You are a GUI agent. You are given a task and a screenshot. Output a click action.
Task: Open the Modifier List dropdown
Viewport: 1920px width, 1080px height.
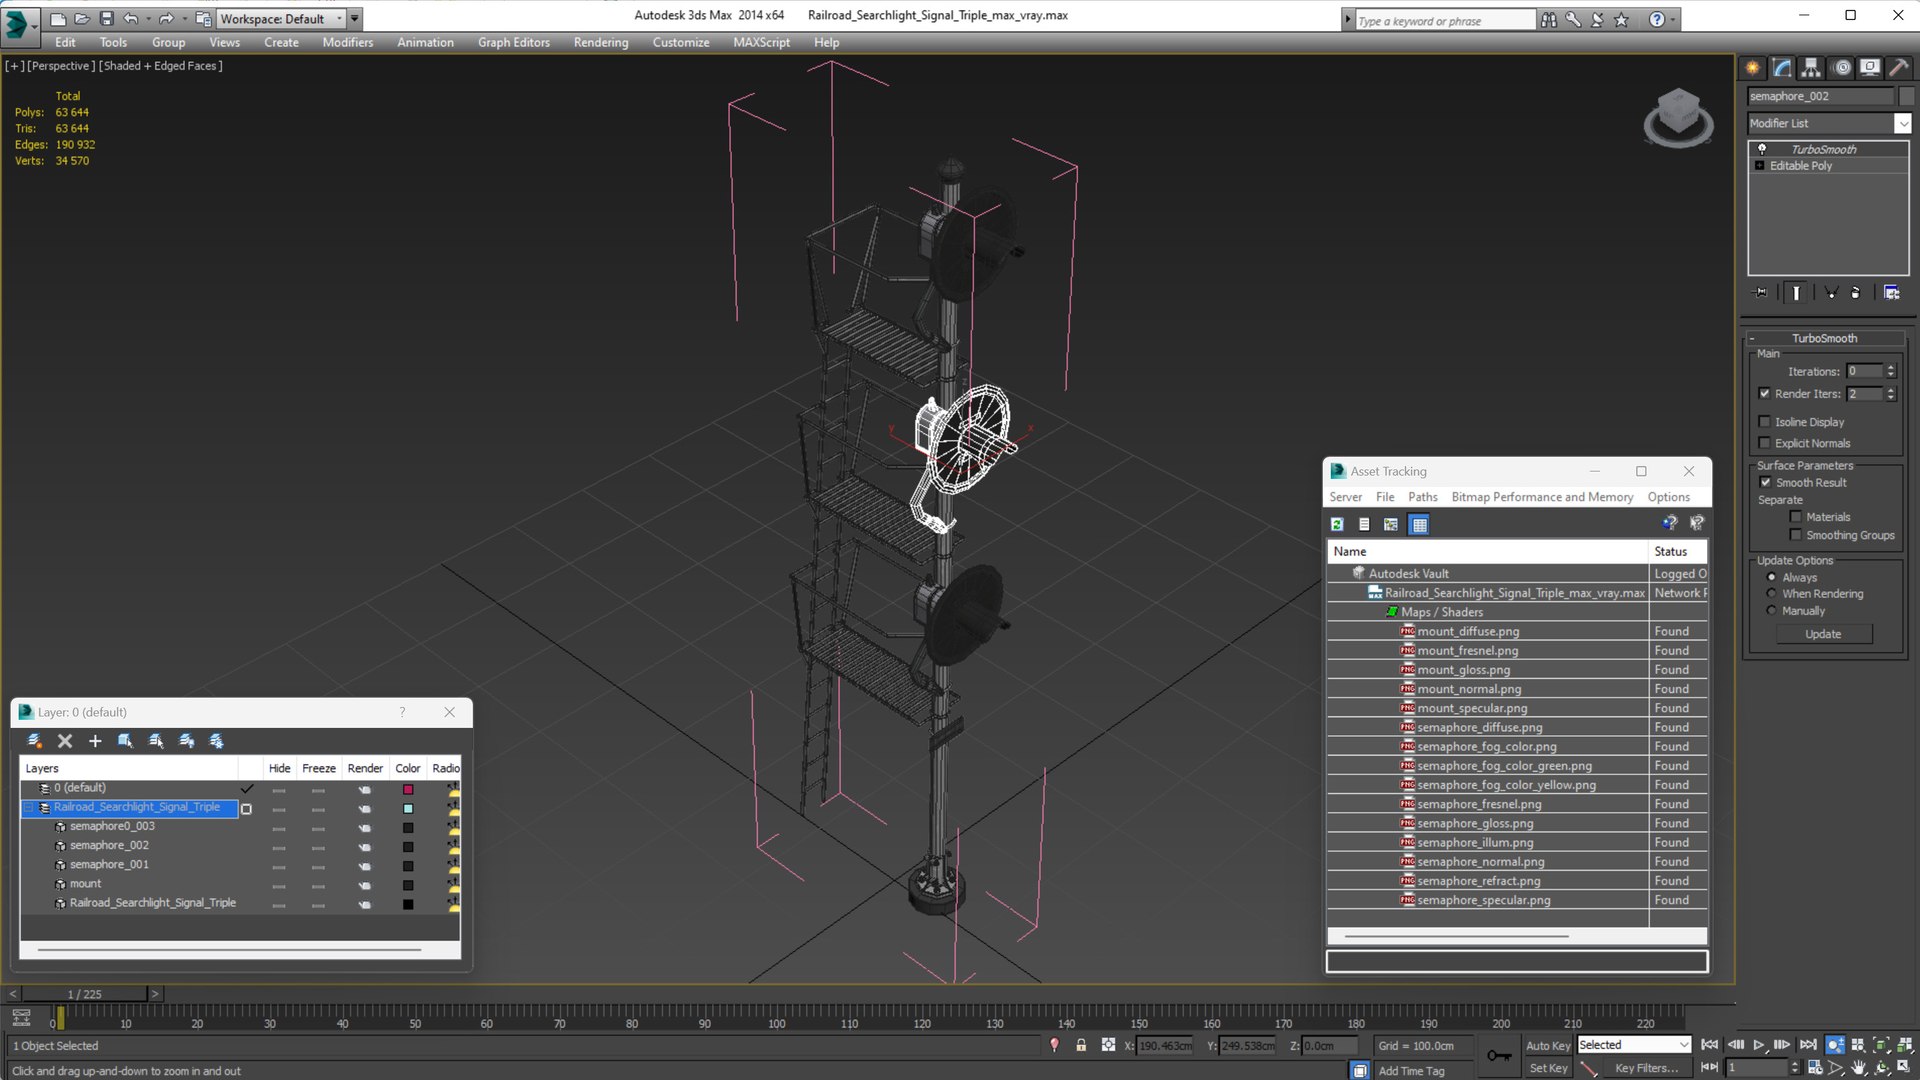[1902, 123]
